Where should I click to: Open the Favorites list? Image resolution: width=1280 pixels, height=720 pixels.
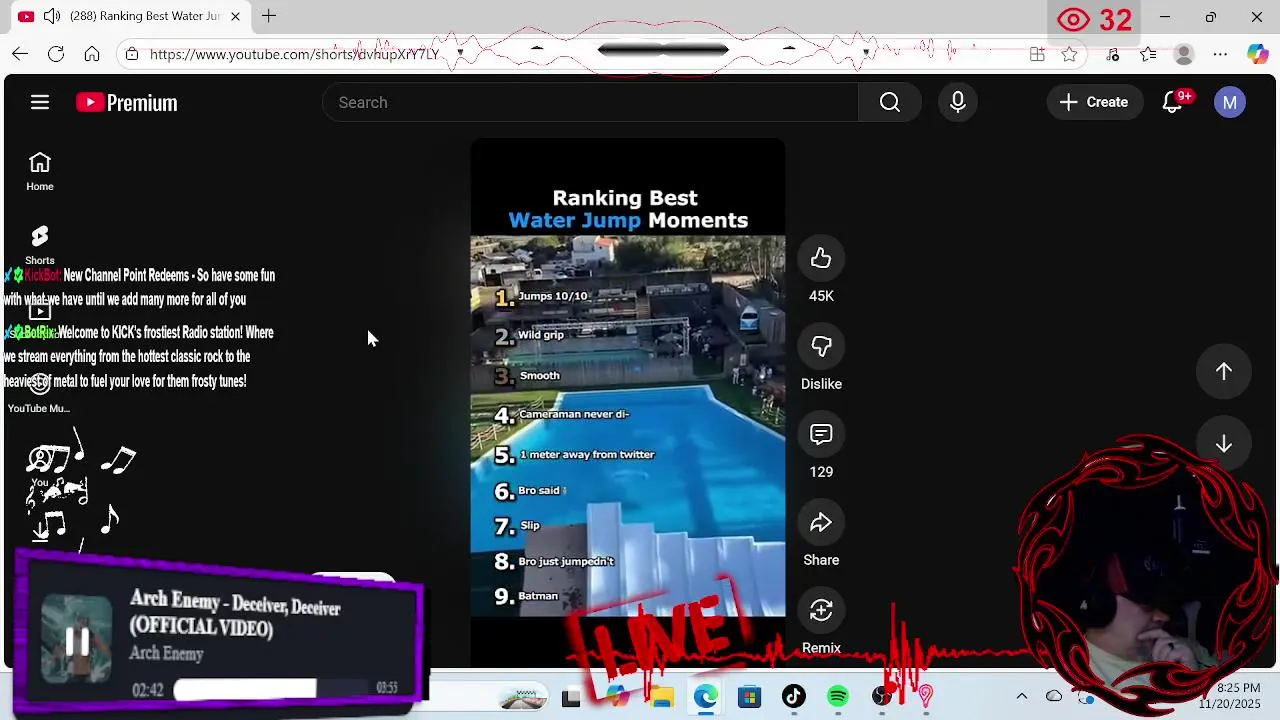(x=1148, y=54)
